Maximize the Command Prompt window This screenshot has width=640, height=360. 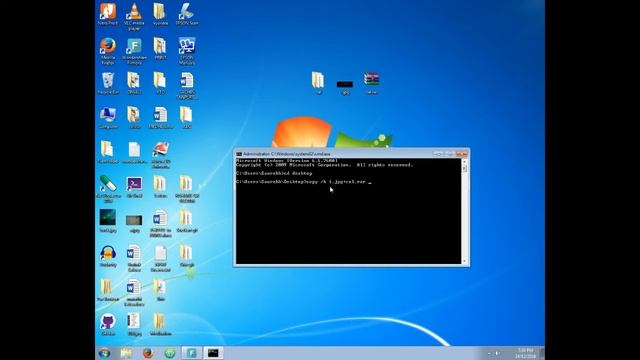click(449, 153)
